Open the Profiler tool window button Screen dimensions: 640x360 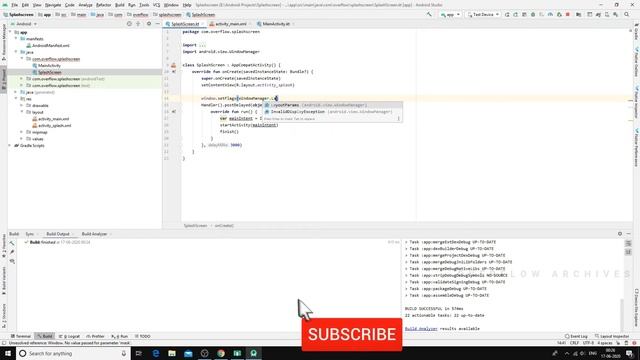tap(96, 336)
